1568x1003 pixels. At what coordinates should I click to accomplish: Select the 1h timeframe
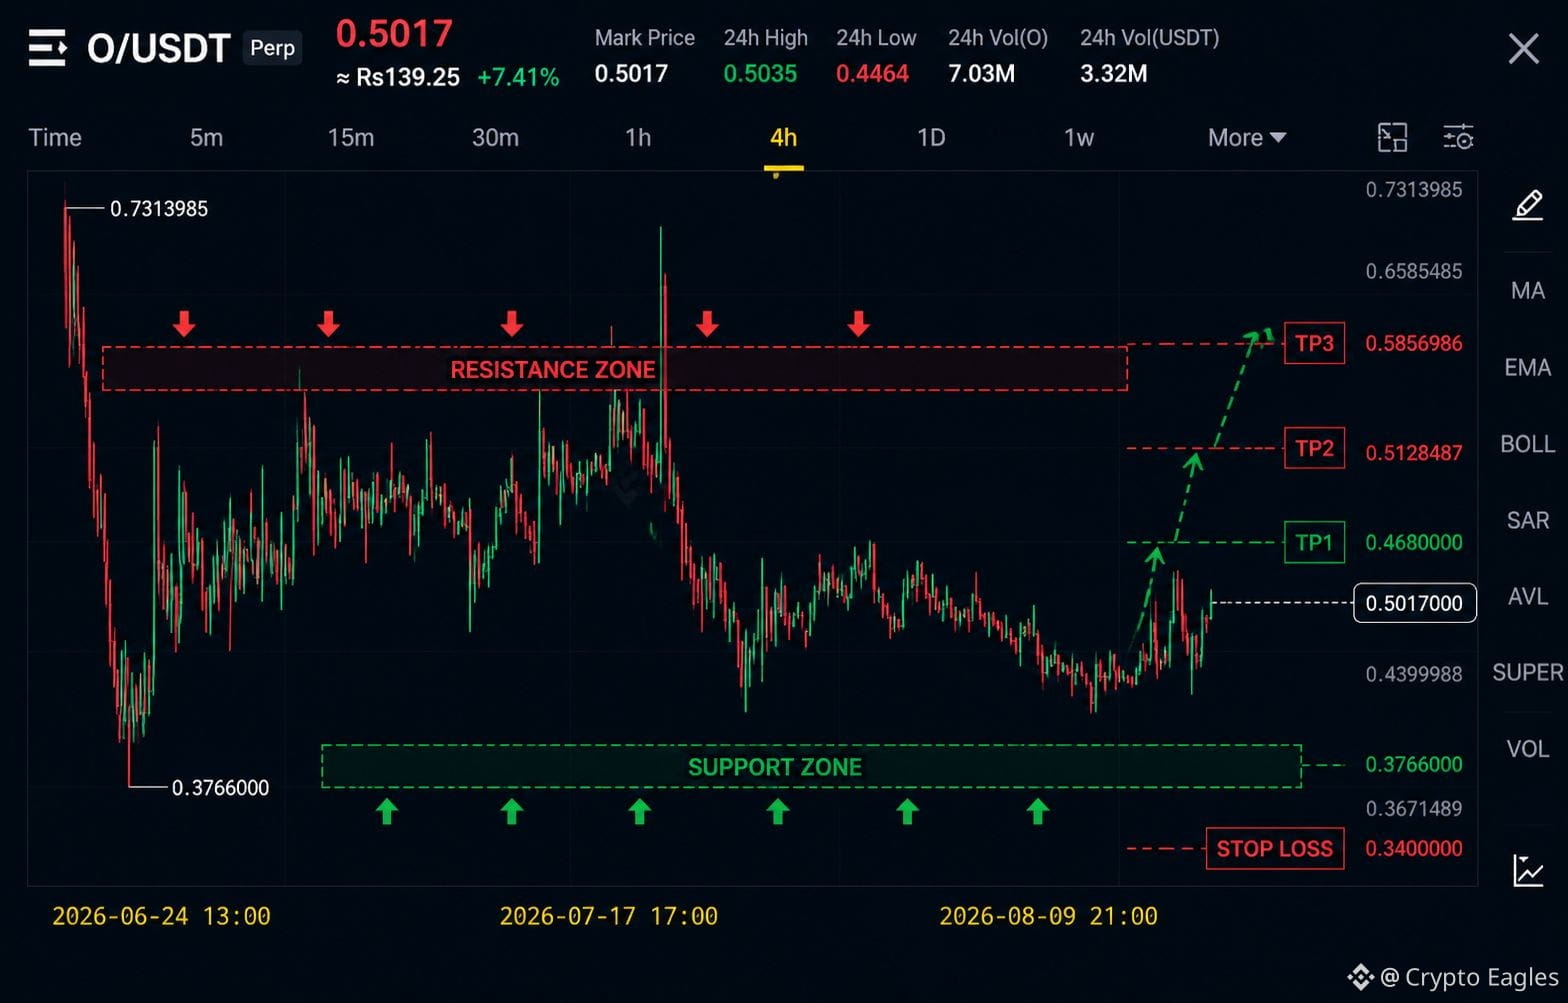[x=638, y=138]
